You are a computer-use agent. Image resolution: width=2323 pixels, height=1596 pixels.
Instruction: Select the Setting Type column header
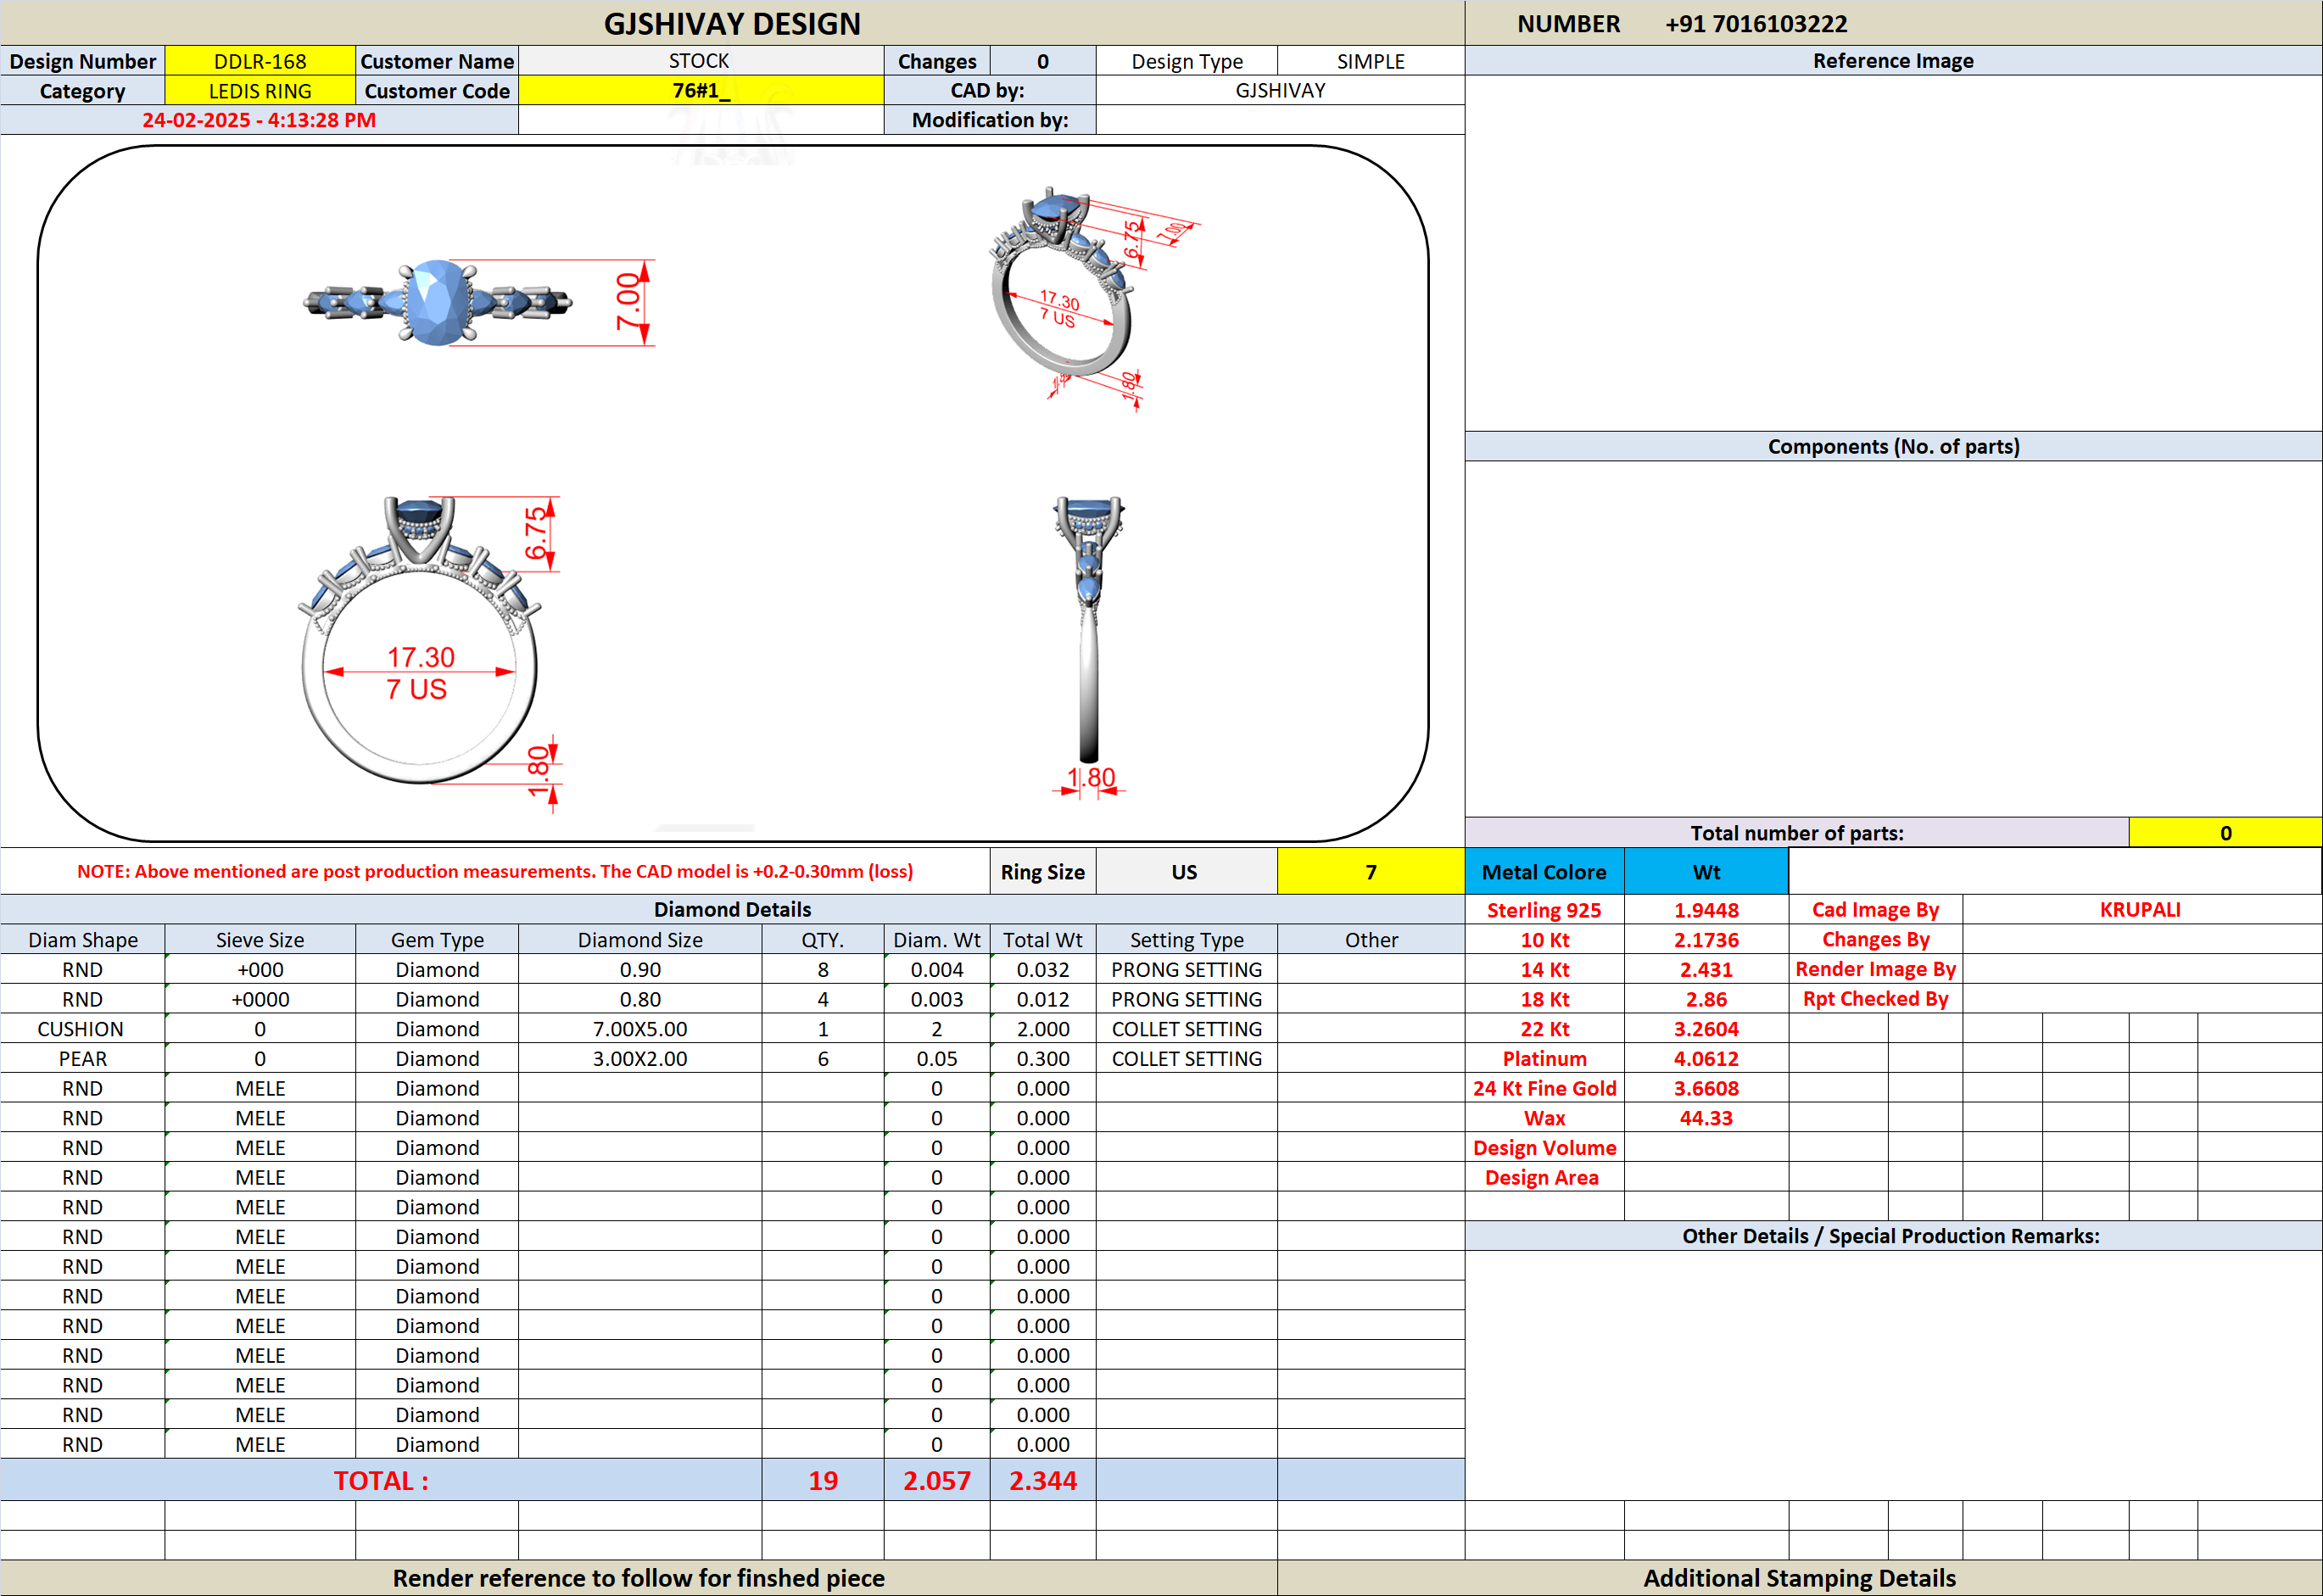click(1186, 940)
